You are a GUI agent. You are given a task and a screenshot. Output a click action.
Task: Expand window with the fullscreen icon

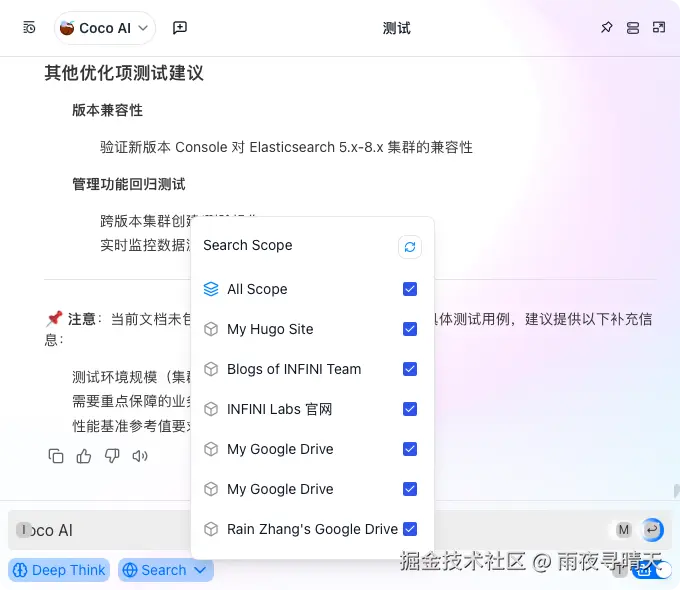pyautogui.click(x=659, y=28)
